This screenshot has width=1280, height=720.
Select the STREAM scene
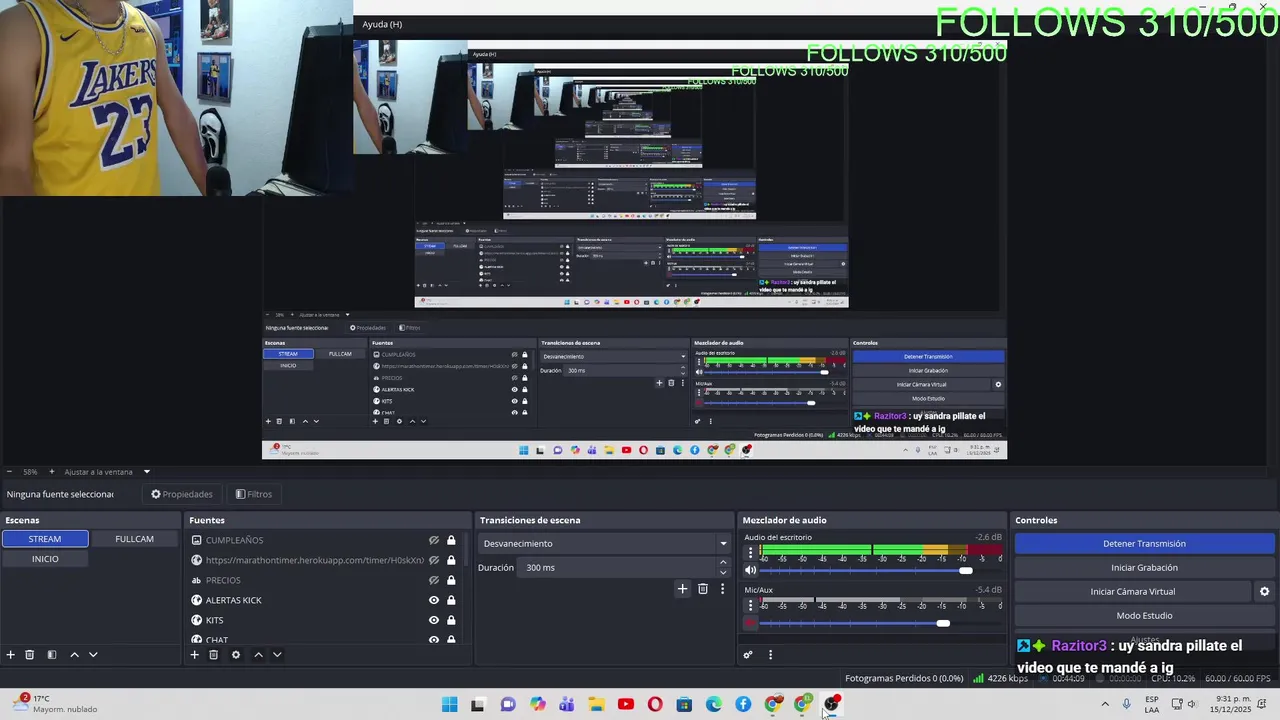click(x=45, y=539)
